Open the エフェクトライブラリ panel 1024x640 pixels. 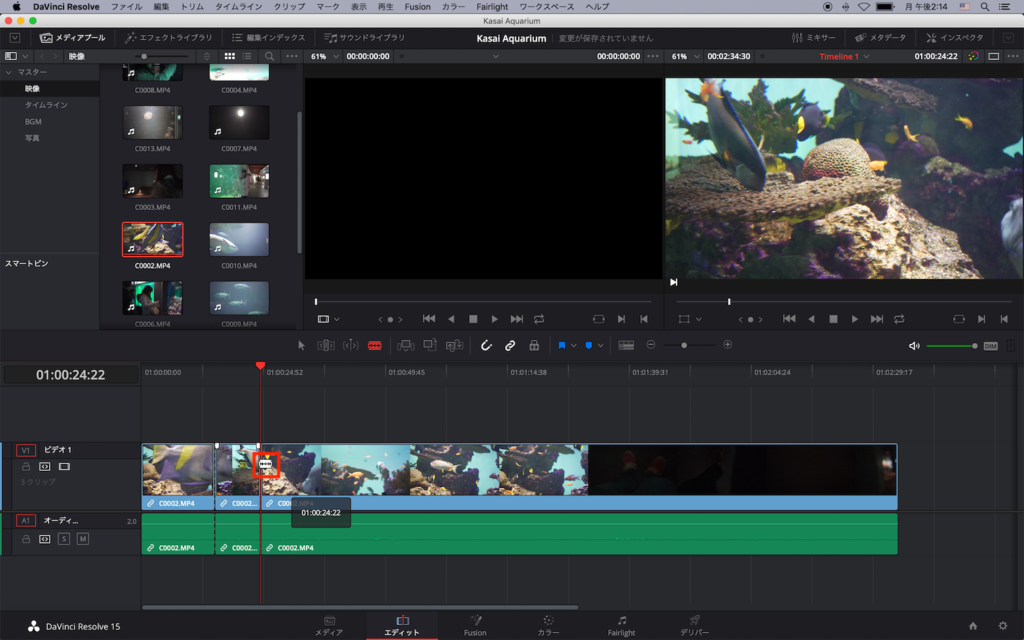point(168,38)
